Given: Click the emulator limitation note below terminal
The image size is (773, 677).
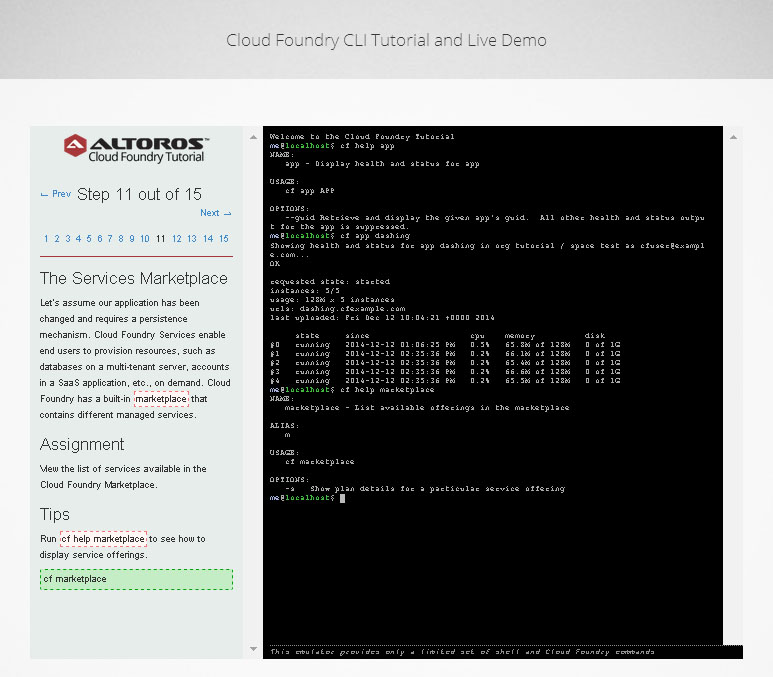Looking at the screenshot, I should 462,652.
